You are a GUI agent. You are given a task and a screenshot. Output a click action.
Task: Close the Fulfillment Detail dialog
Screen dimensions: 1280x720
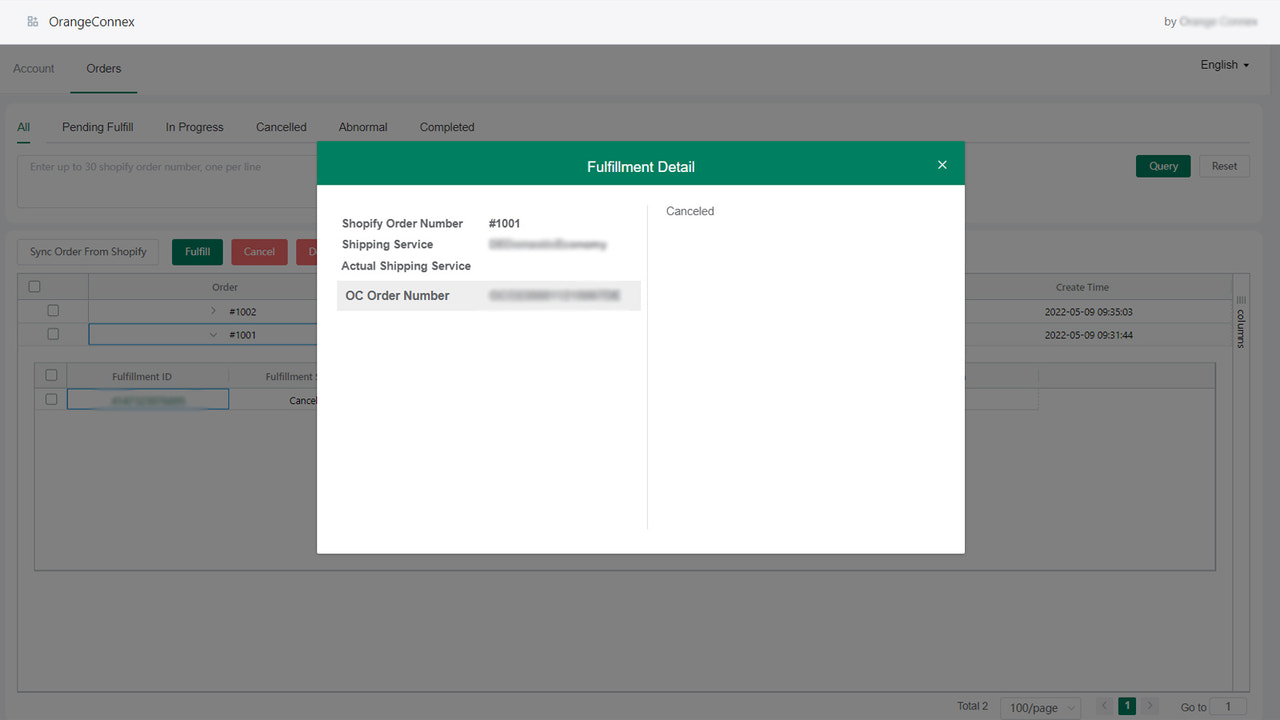coord(941,164)
